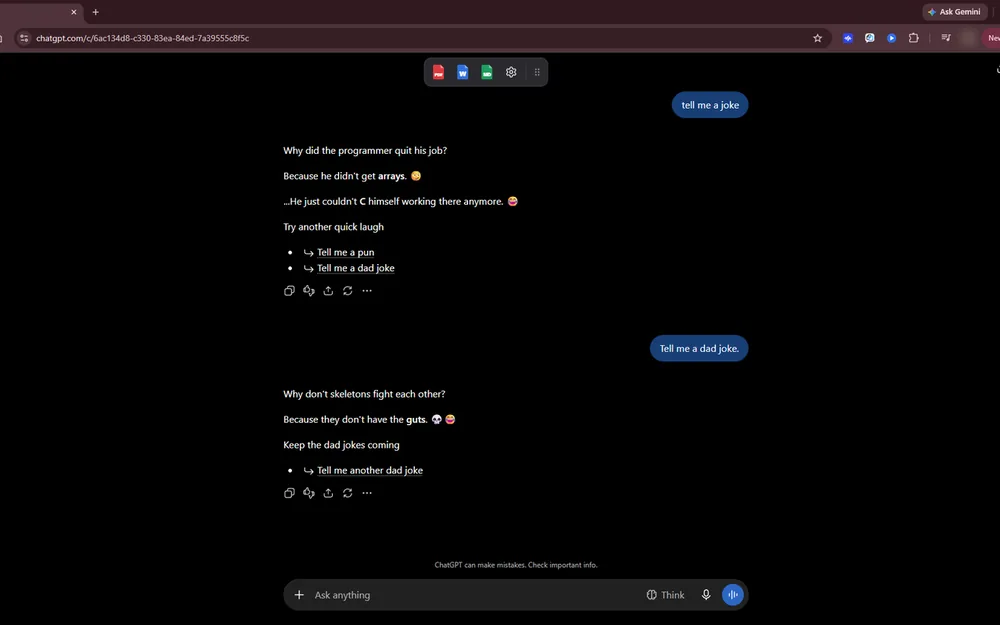Click 'Why did the programmer quit his job?' text
Screen dimensions: 1000x625
(365, 151)
